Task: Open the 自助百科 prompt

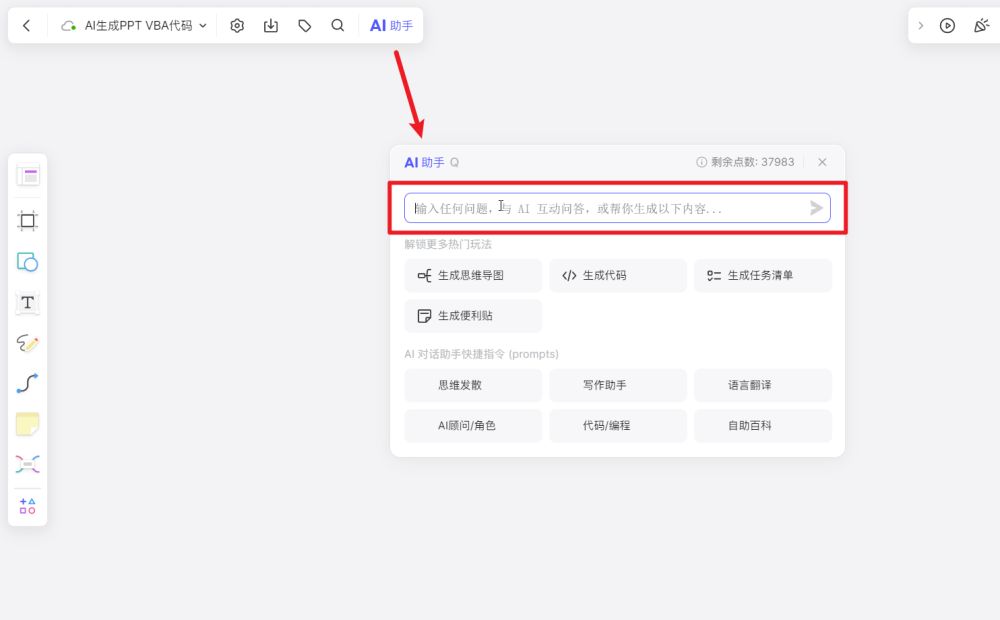Action: (762, 425)
